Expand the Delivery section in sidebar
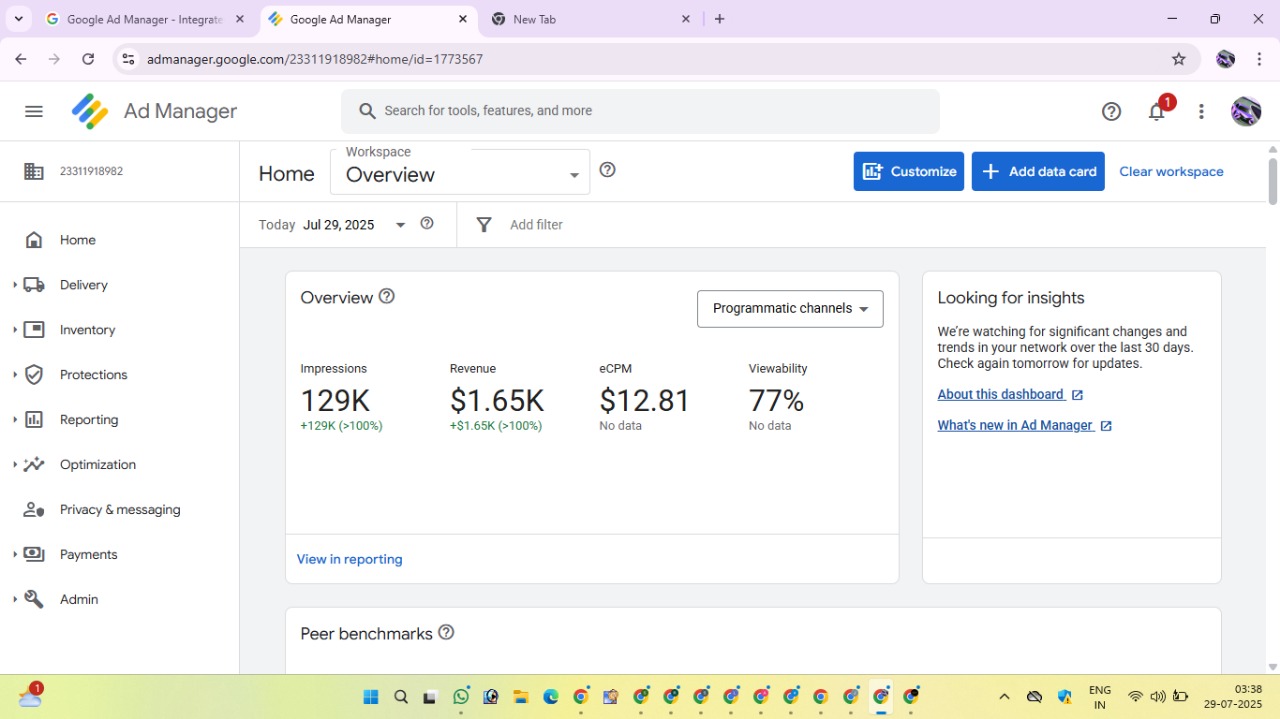 (x=83, y=285)
